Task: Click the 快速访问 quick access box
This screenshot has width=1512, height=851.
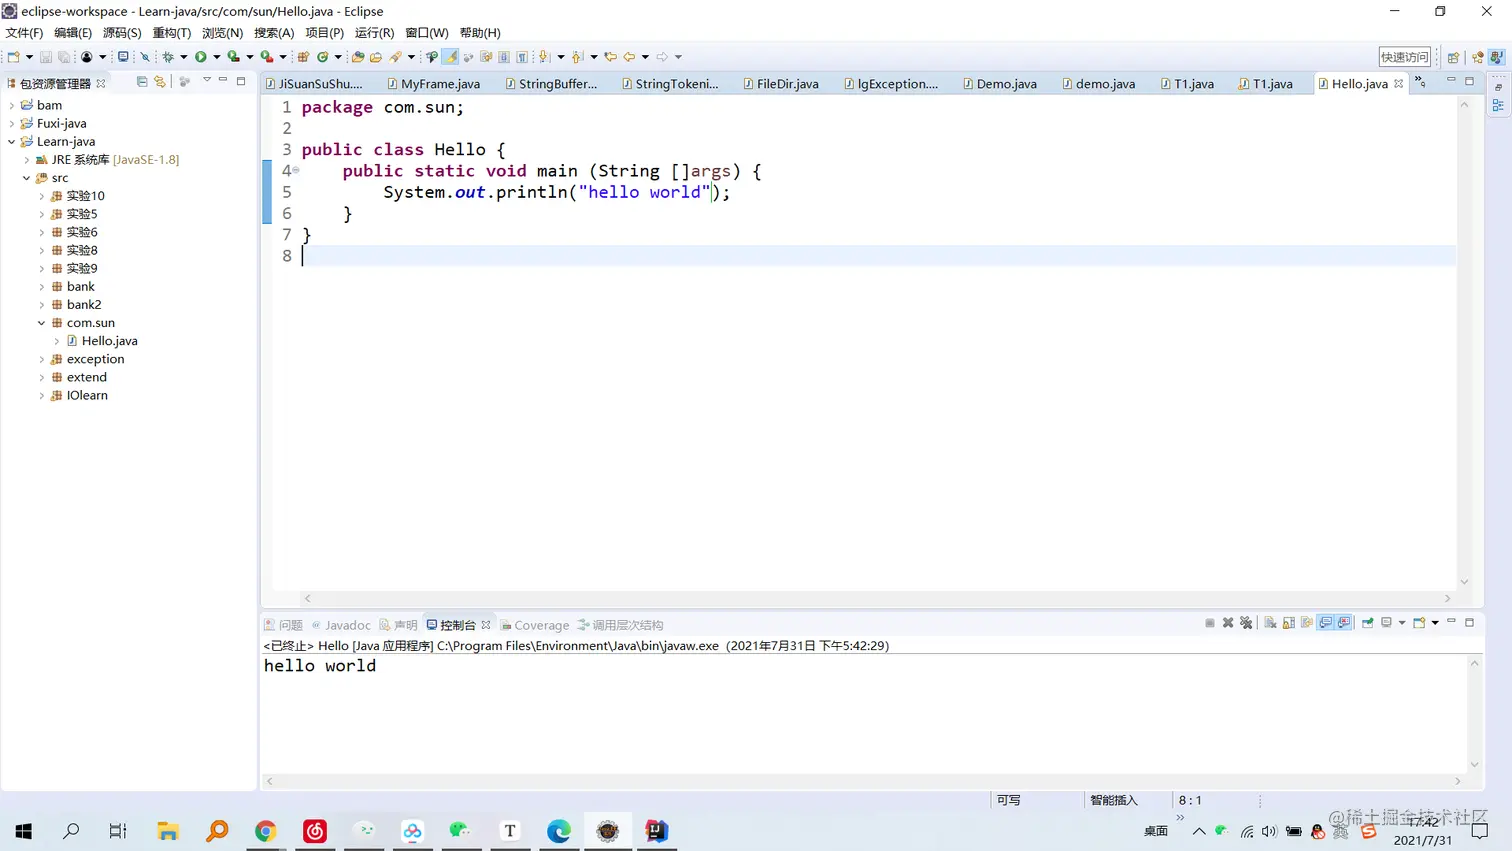Action: [1405, 57]
